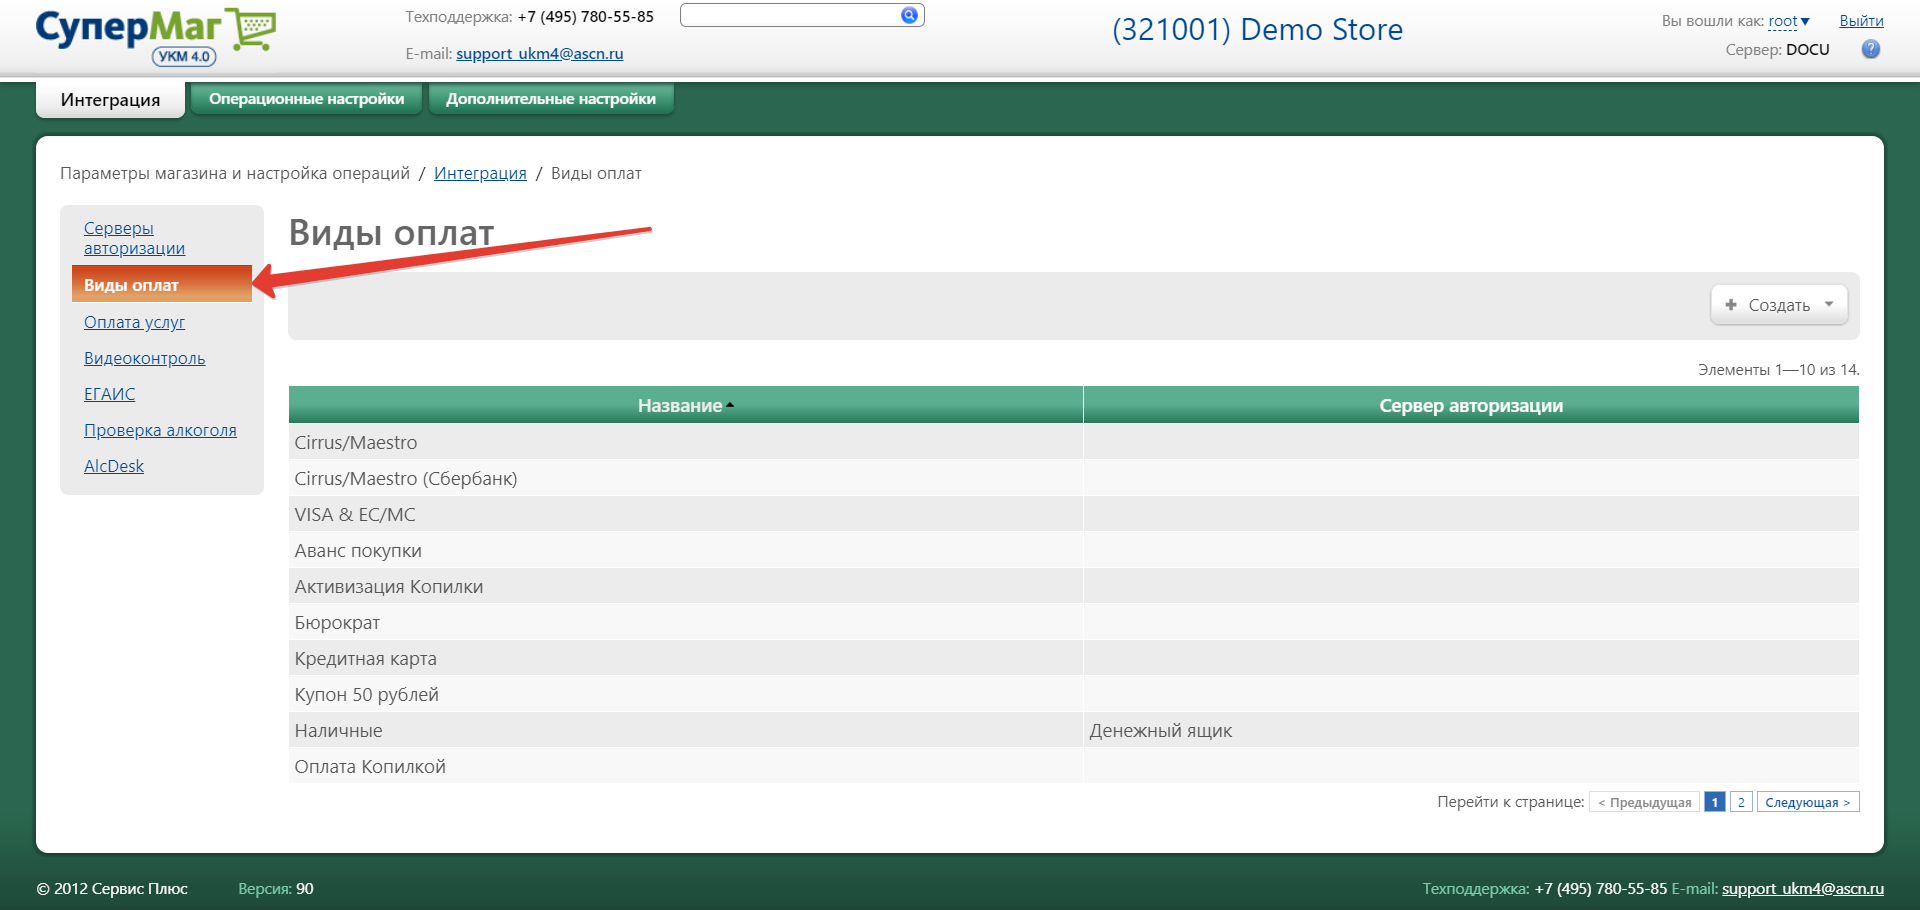Open the Создать dropdown button
The width and height of the screenshot is (1920, 910).
coord(1778,305)
